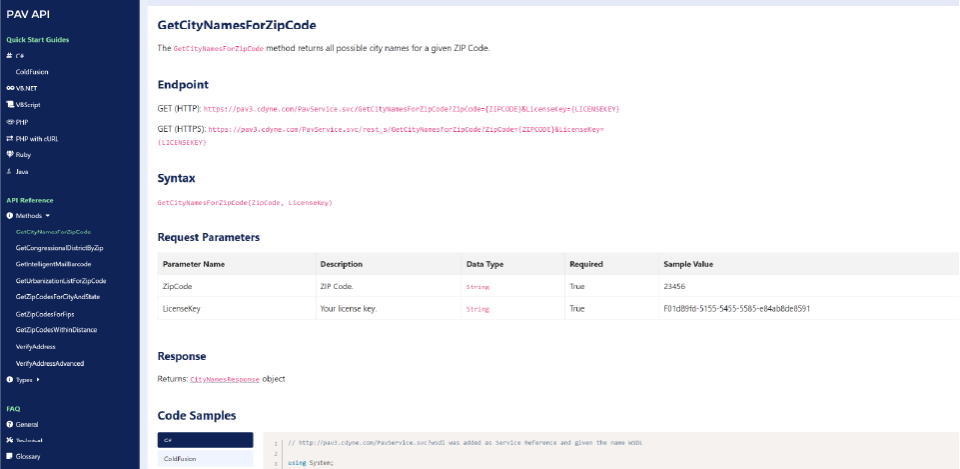The height and width of the screenshot is (469, 960).
Task: Open VerifyAddress method page
Action: (36, 347)
